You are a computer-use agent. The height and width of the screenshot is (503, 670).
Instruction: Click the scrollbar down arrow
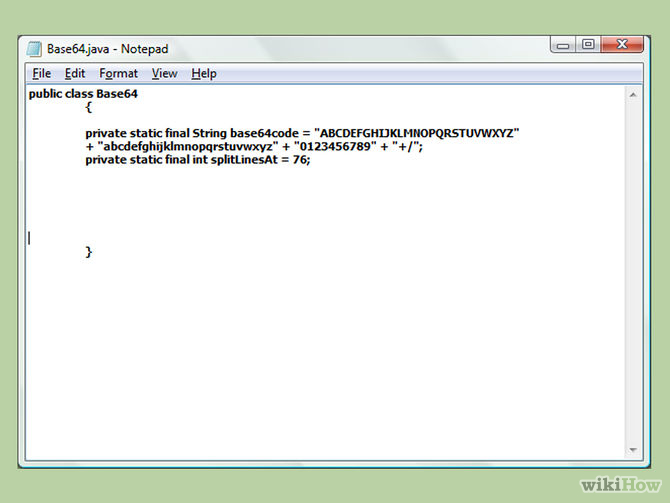click(633, 450)
